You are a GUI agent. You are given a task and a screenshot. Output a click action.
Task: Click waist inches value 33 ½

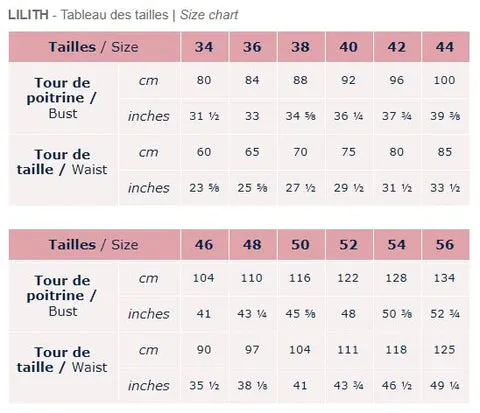[445, 188]
